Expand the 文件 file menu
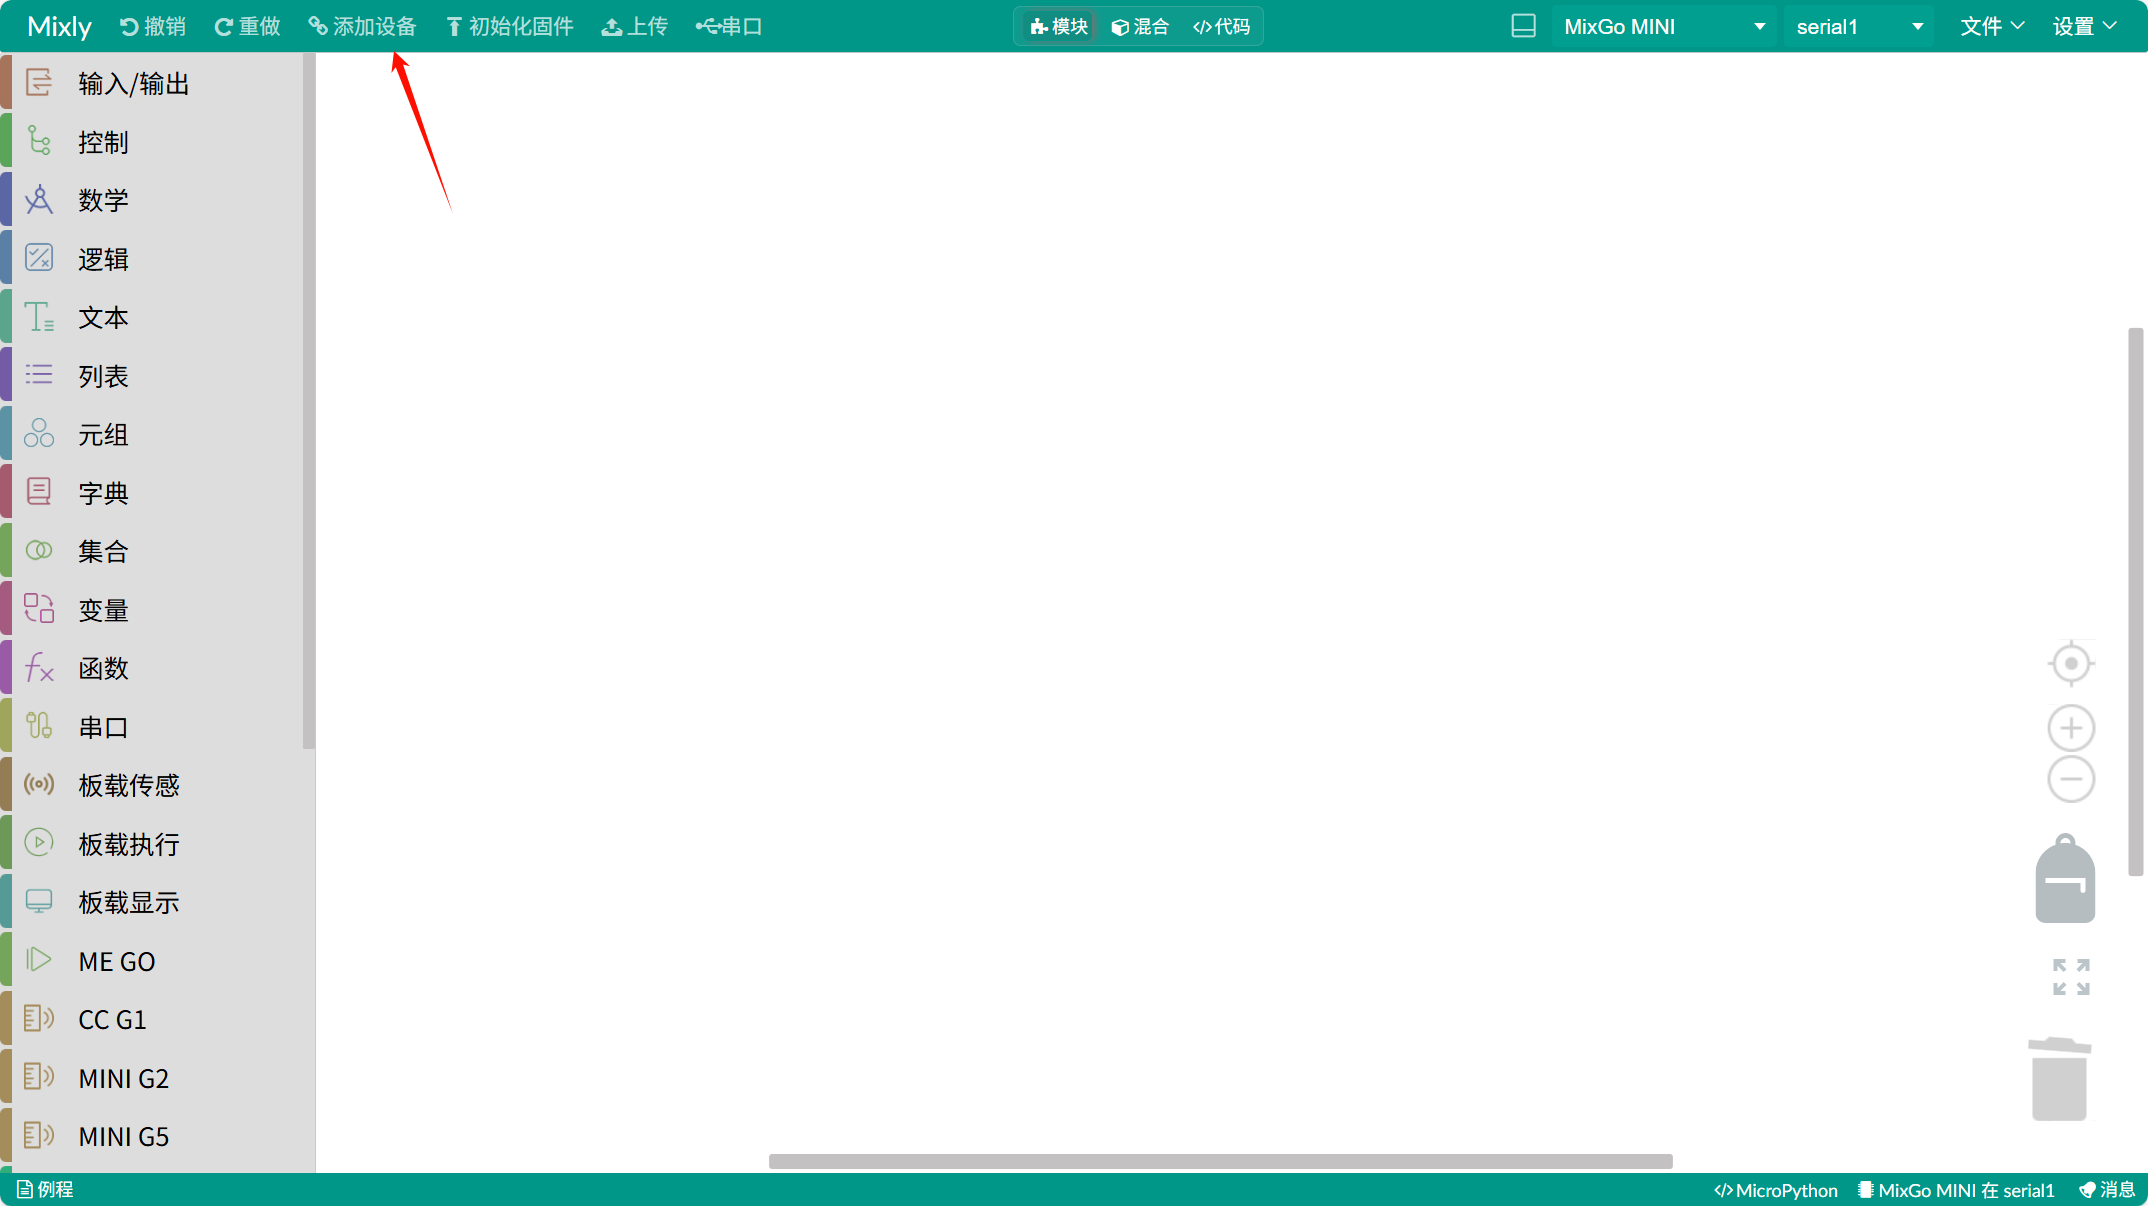 (x=1991, y=27)
